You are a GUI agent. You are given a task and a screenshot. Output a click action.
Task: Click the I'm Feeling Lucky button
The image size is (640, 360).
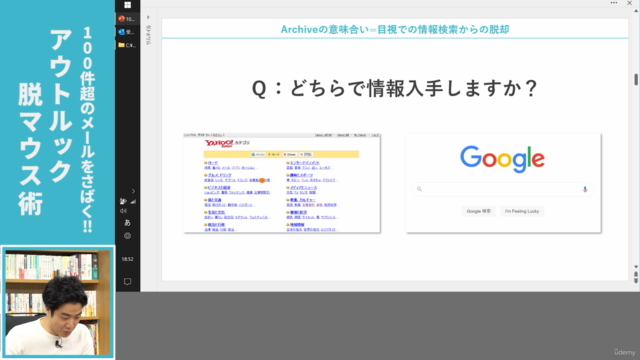pyautogui.click(x=522, y=211)
